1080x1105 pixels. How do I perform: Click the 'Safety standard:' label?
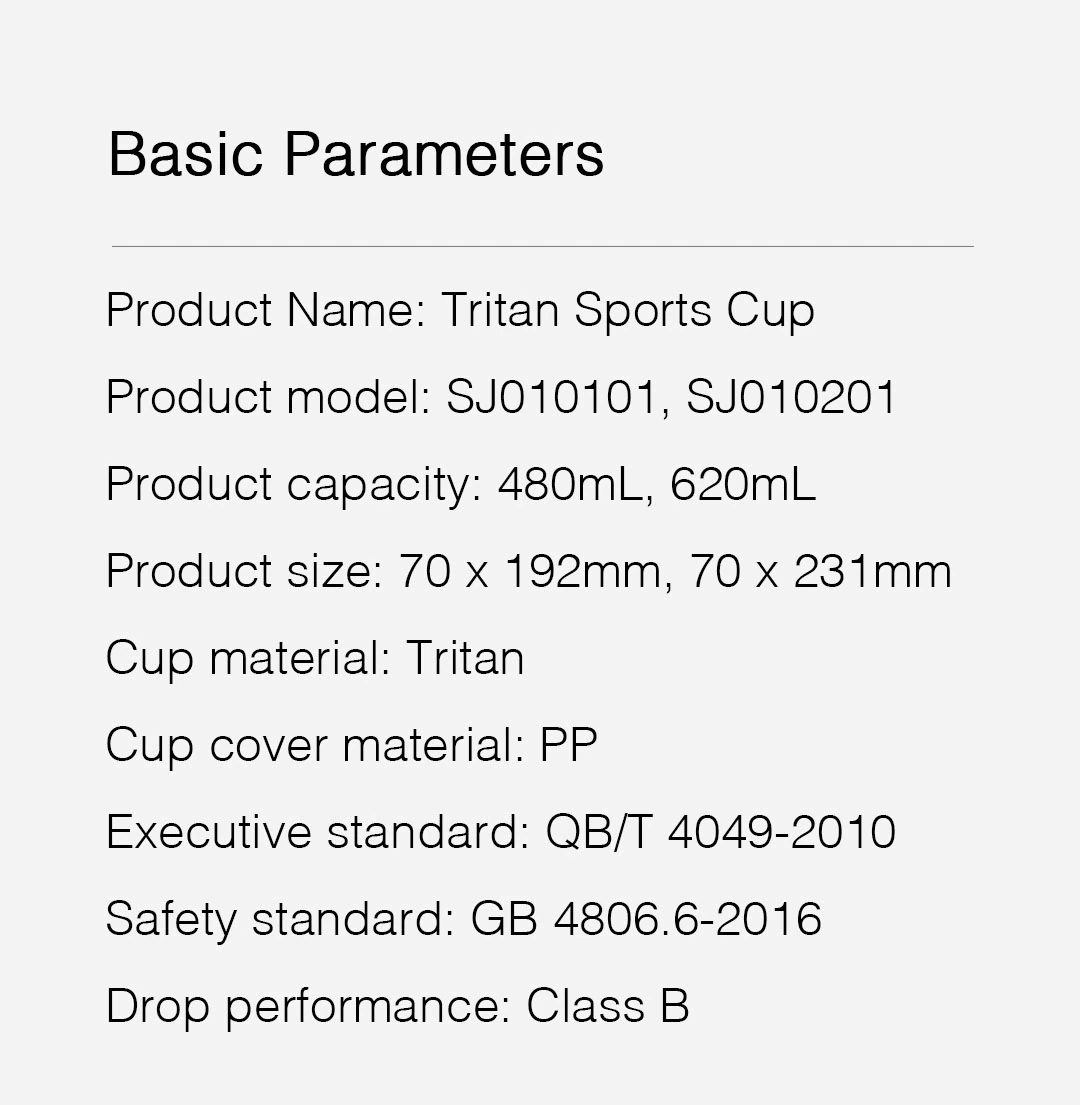point(280,920)
